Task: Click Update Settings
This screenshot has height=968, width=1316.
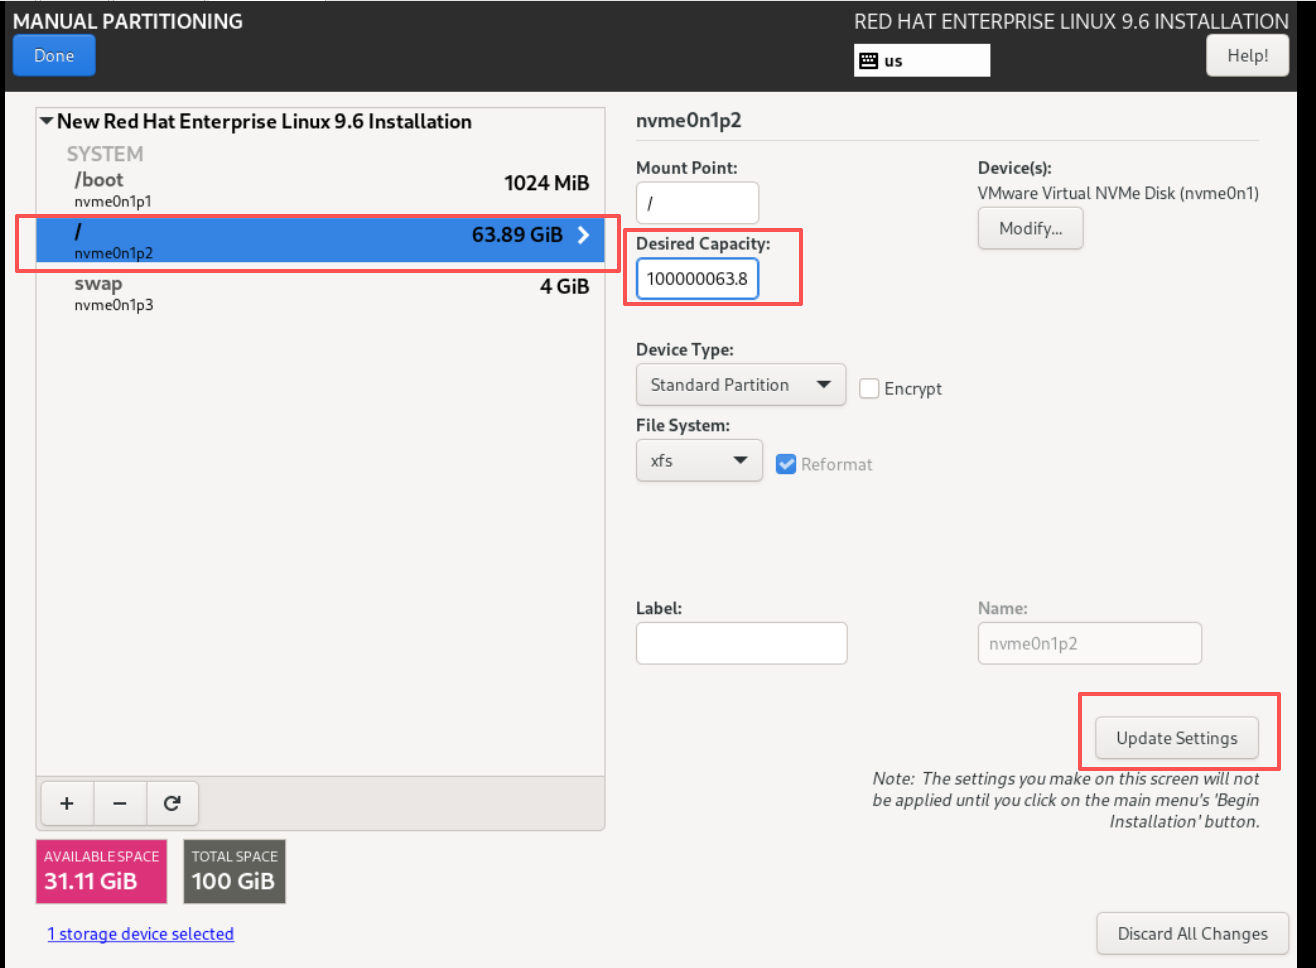Action: [1177, 738]
